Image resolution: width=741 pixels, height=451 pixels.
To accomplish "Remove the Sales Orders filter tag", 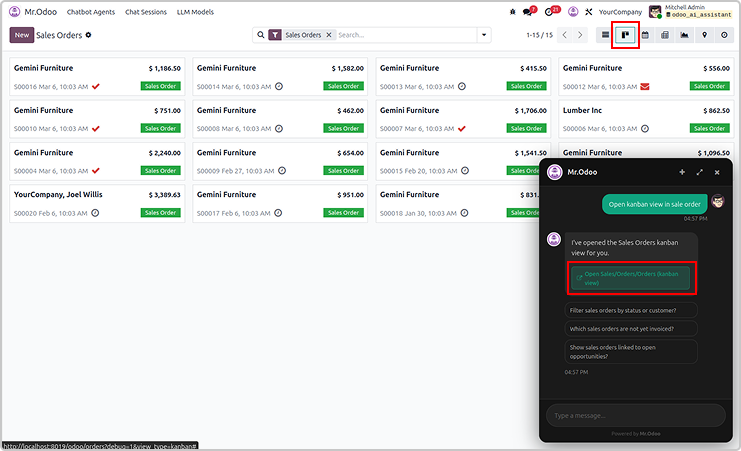I will pos(328,35).
